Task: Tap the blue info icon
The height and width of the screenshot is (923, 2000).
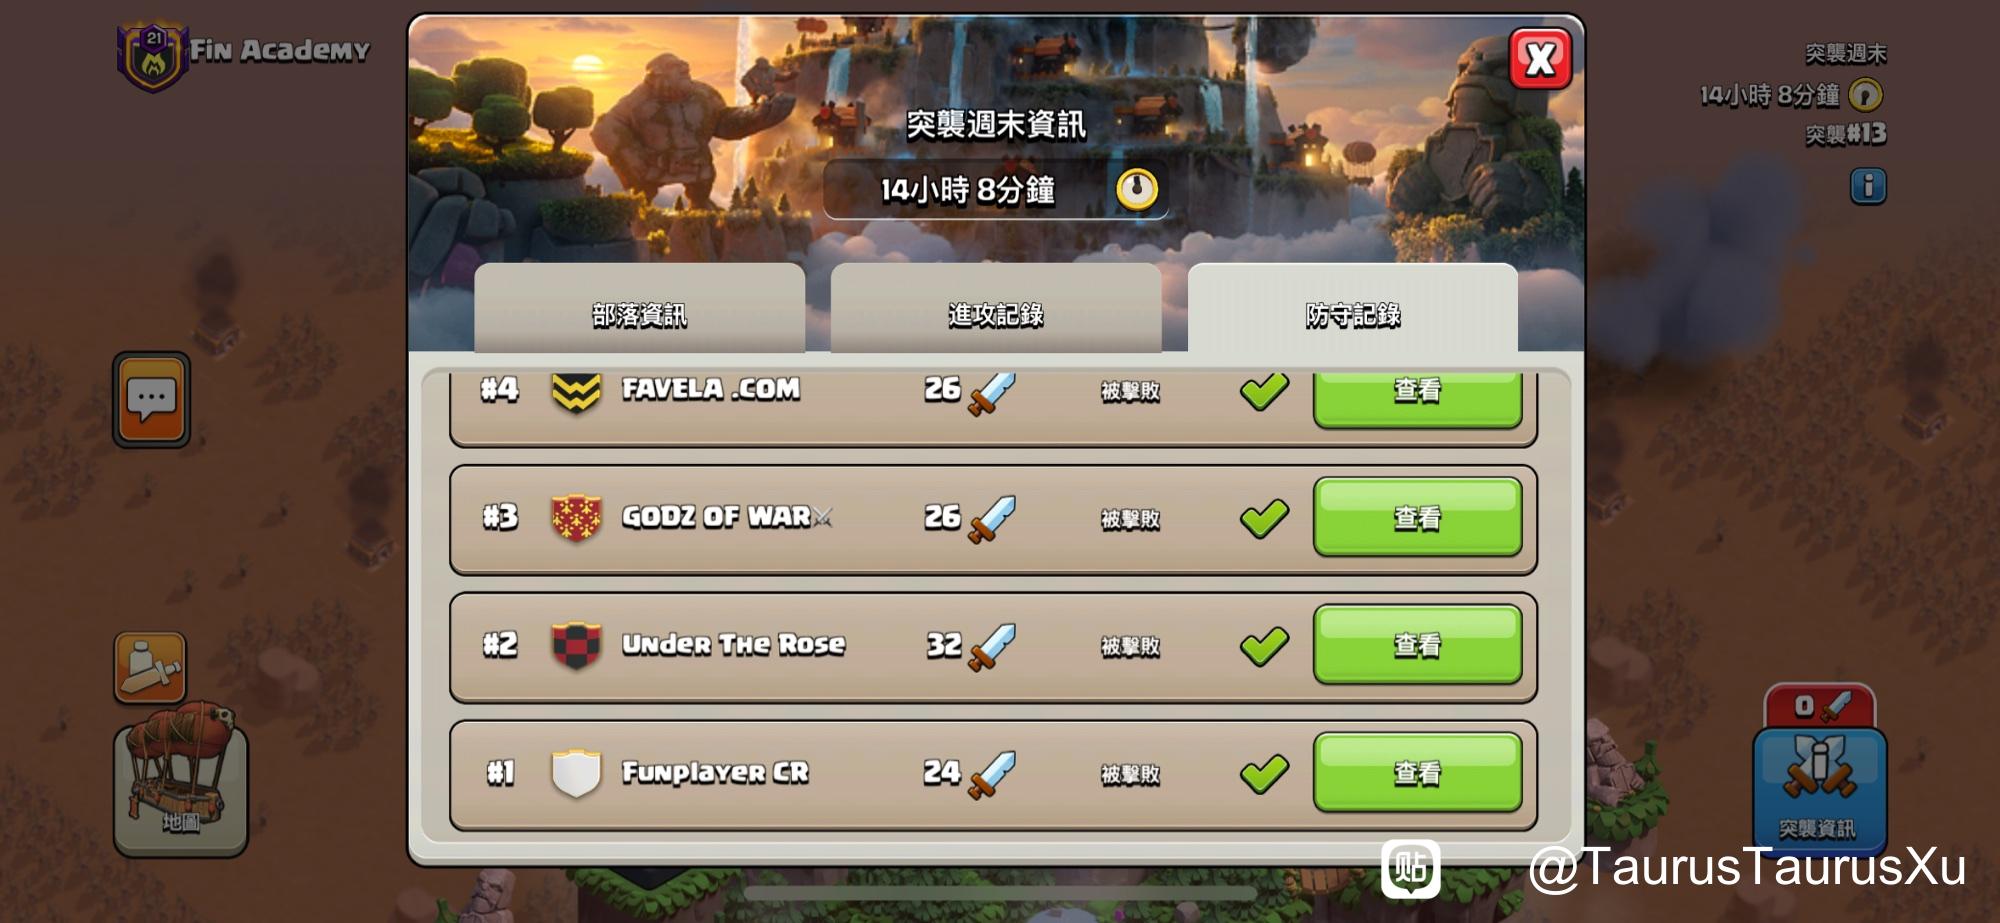Action: (x=1867, y=186)
